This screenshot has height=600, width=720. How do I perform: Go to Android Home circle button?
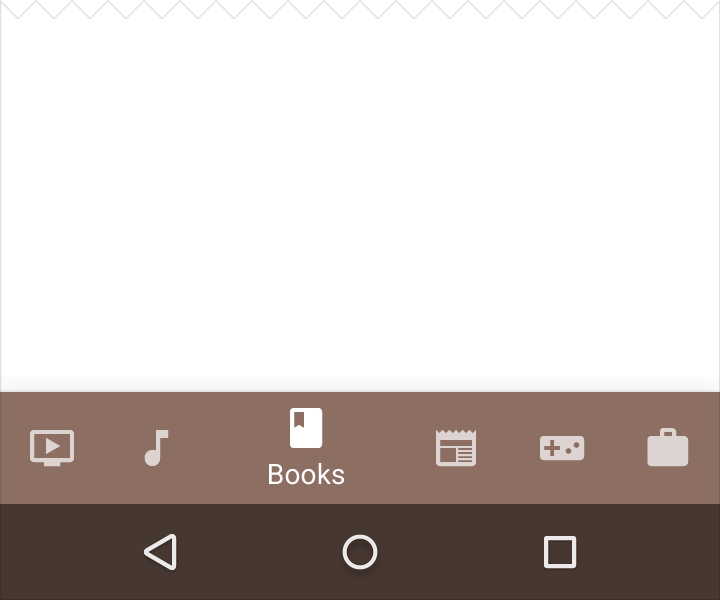360,552
